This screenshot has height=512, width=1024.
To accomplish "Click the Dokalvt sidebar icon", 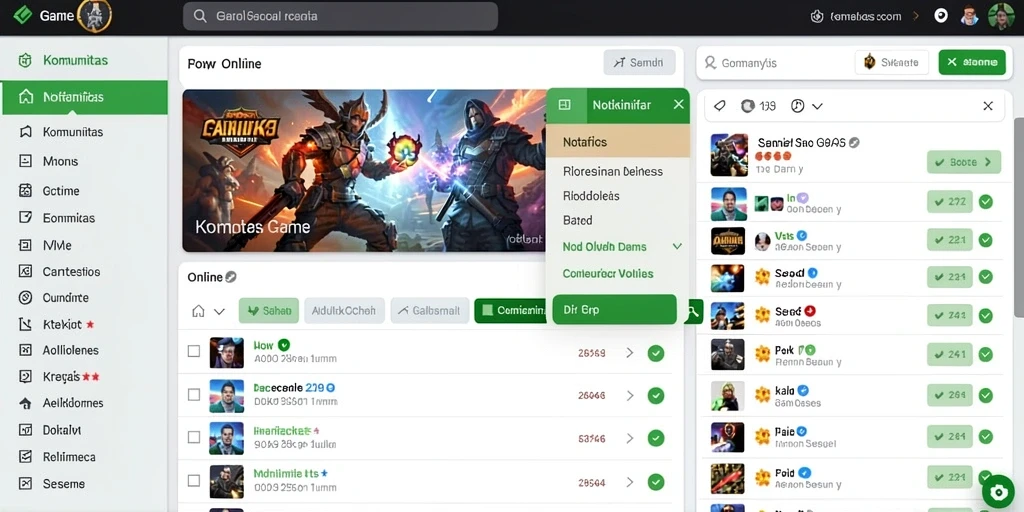I will [25, 430].
